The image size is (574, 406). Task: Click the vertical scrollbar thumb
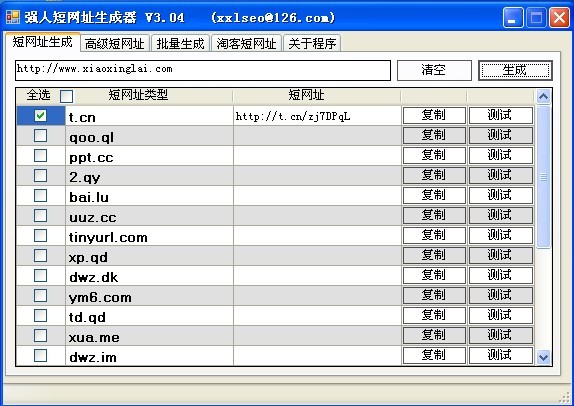click(x=544, y=177)
